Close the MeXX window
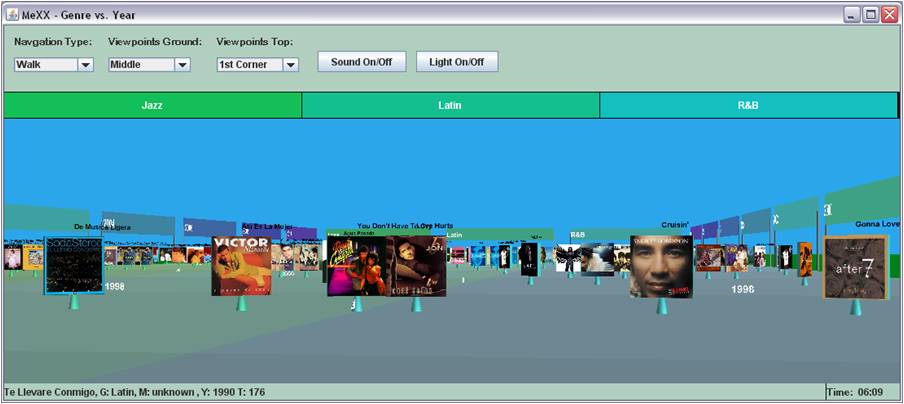 coord(888,15)
